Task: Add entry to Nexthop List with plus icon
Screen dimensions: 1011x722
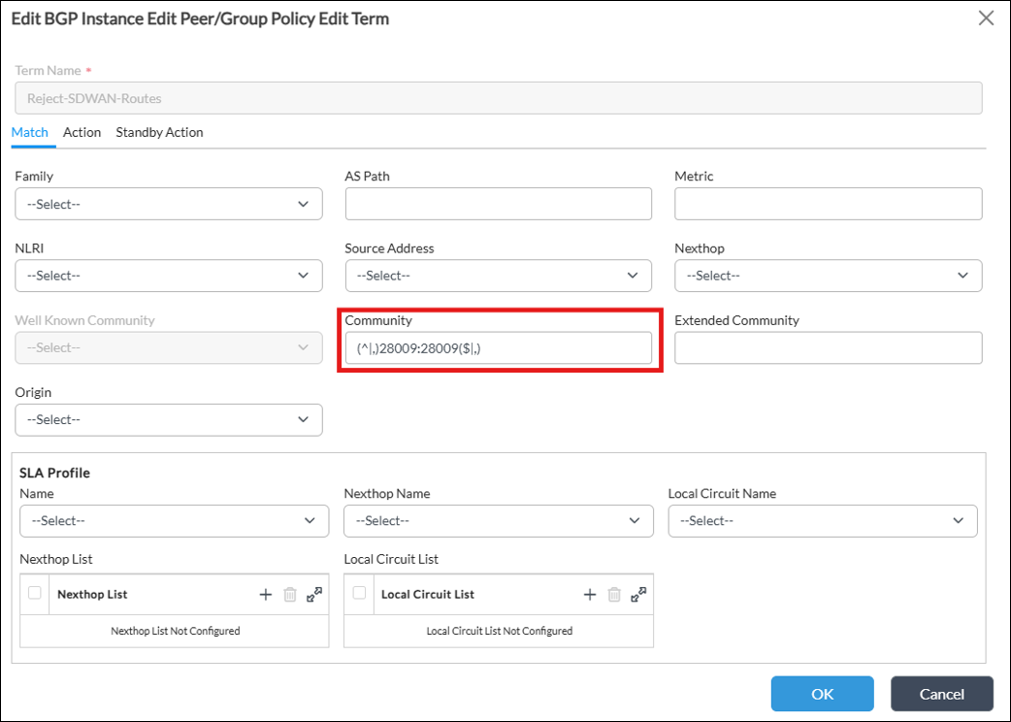Action: (266, 594)
